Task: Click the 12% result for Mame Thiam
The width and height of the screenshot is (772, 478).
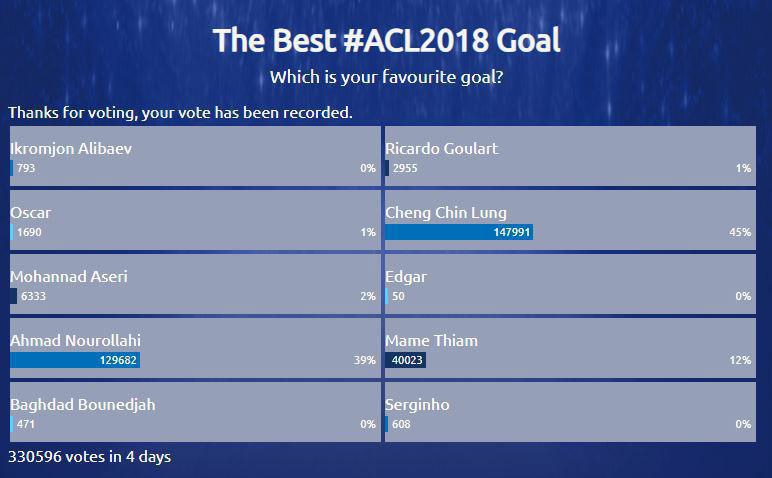Action: pyautogui.click(x=740, y=360)
